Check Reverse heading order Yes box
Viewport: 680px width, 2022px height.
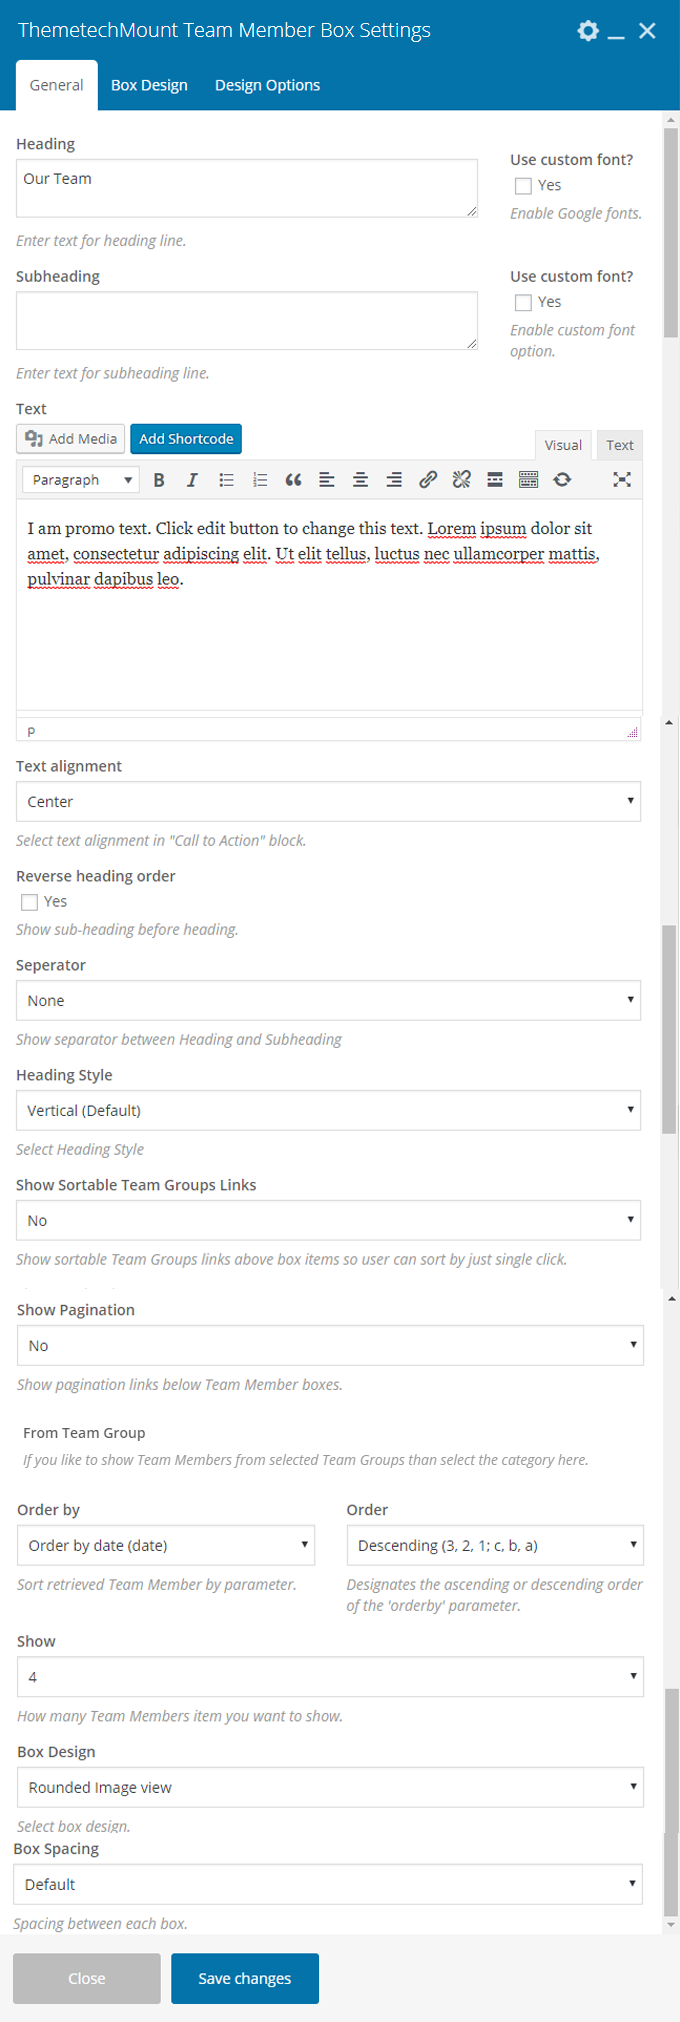30,902
